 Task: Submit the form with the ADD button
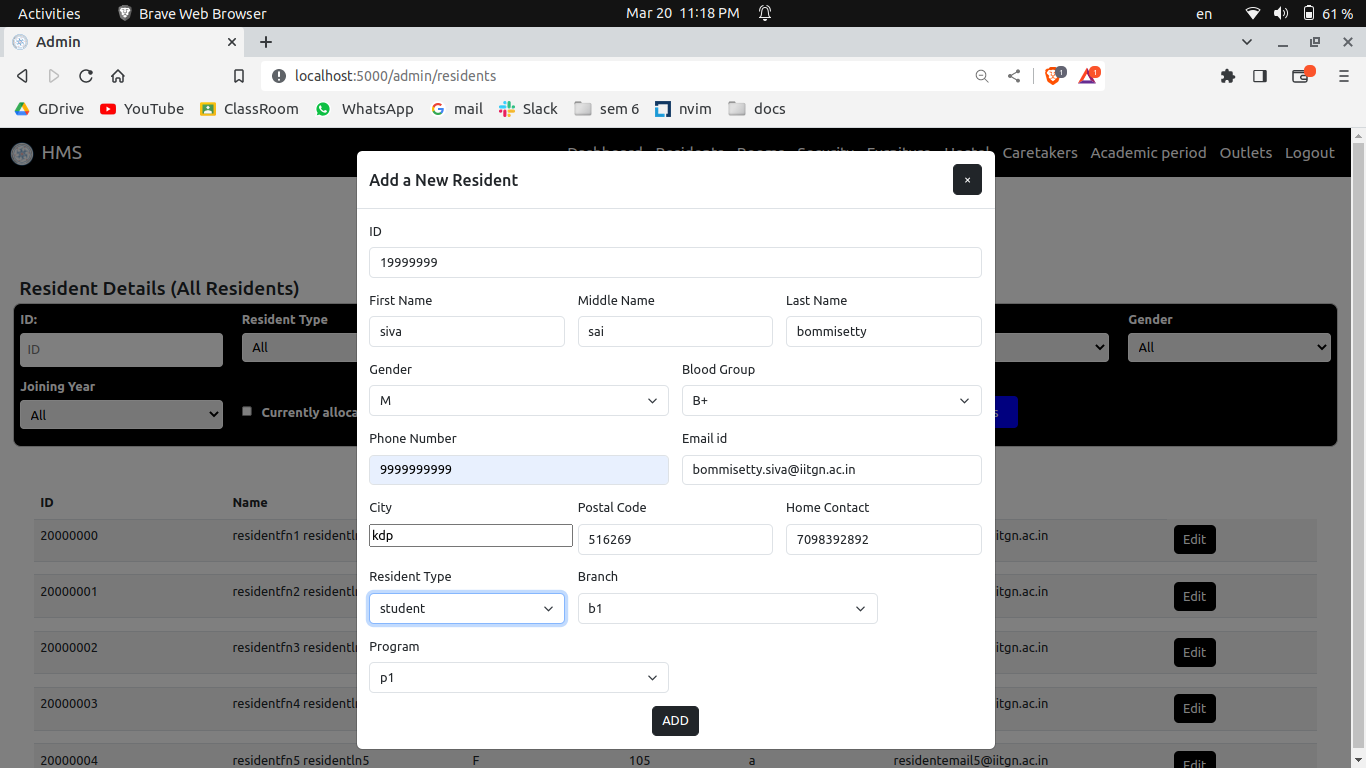tap(675, 720)
